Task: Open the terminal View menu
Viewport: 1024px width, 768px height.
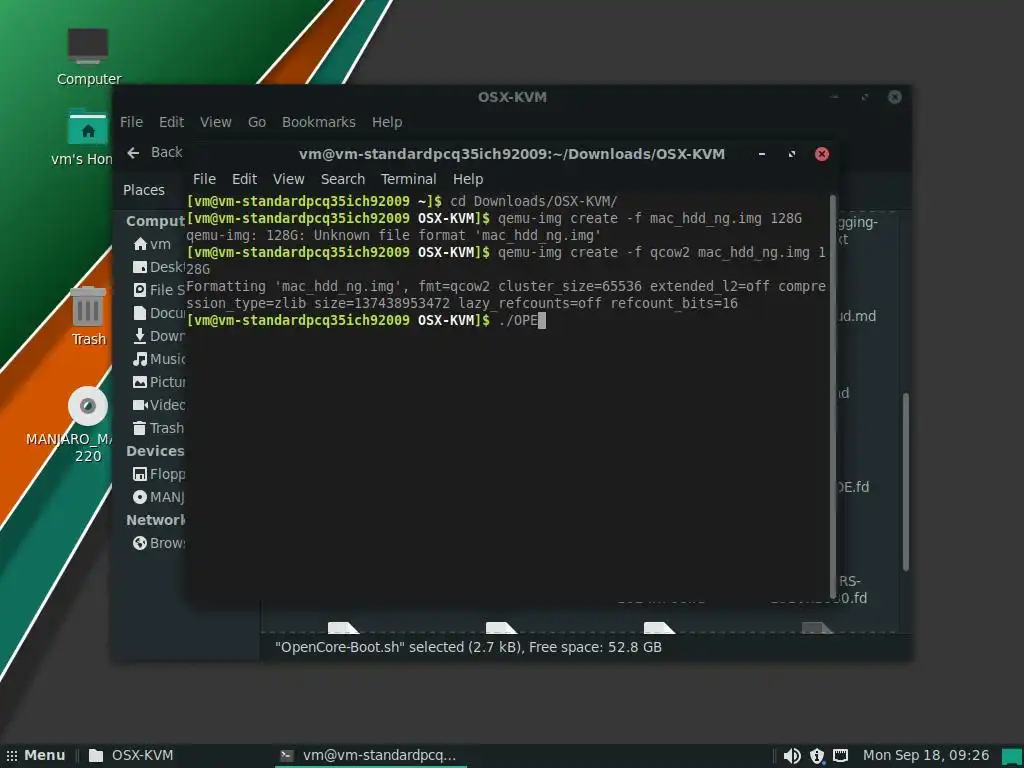Action: point(289,179)
